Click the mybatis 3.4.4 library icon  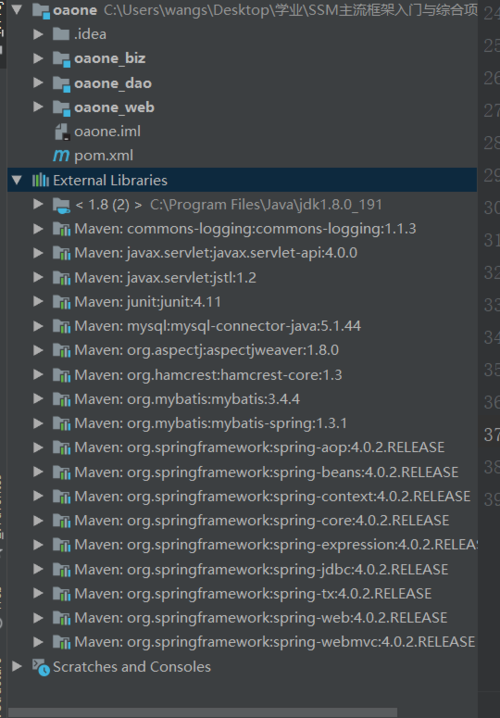[x=61, y=399]
